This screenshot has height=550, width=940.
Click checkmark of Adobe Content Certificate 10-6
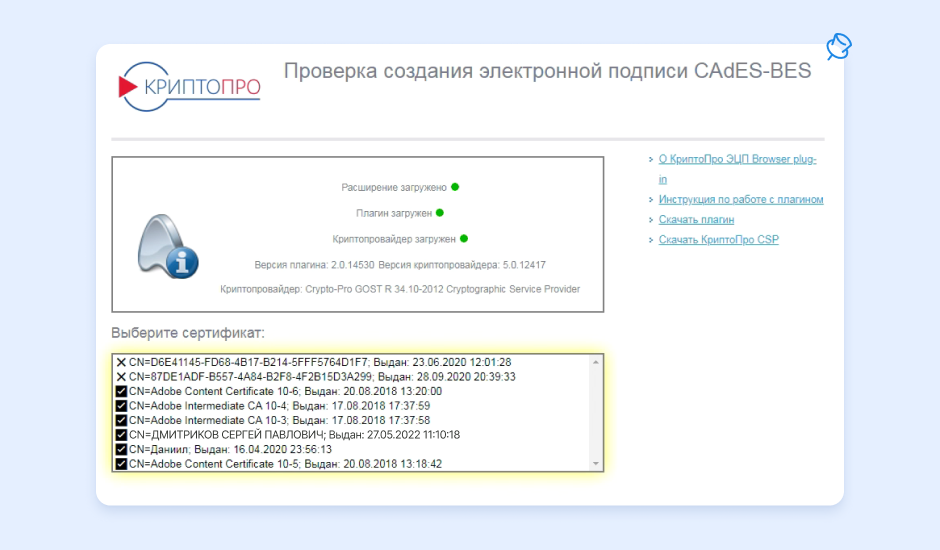tap(121, 391)
